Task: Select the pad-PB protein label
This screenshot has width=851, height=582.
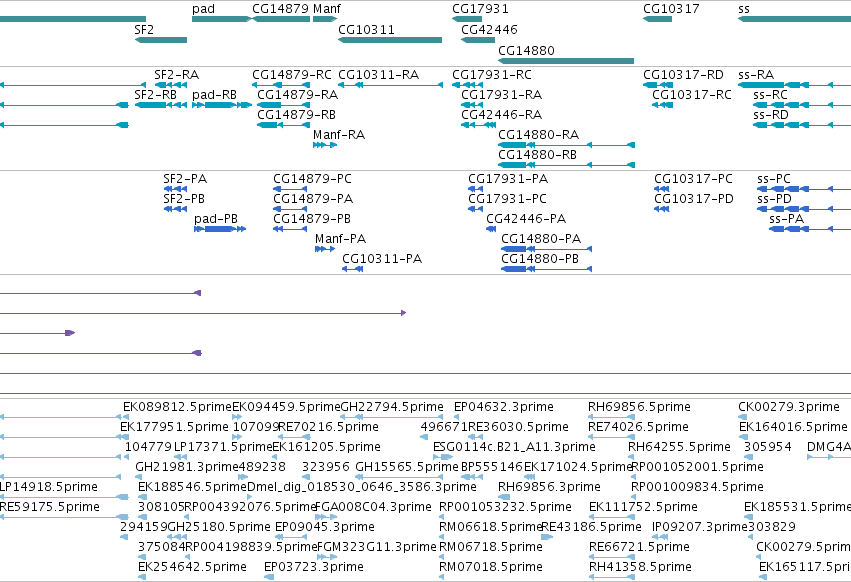Action: point(216,219)
